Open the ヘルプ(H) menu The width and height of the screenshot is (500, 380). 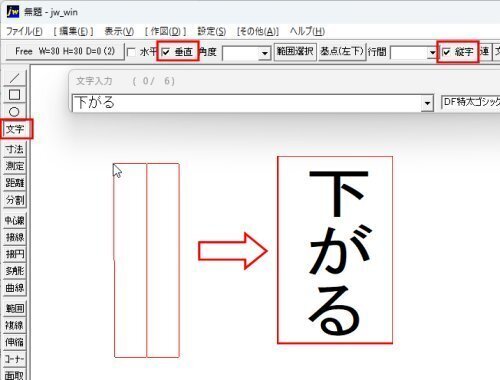307,31
